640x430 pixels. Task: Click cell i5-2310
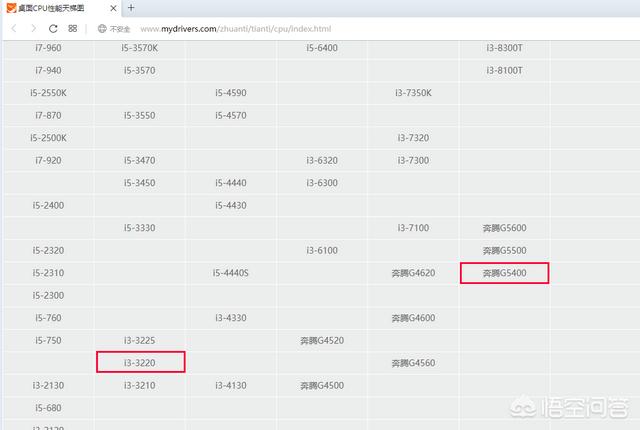pos(48,273)
